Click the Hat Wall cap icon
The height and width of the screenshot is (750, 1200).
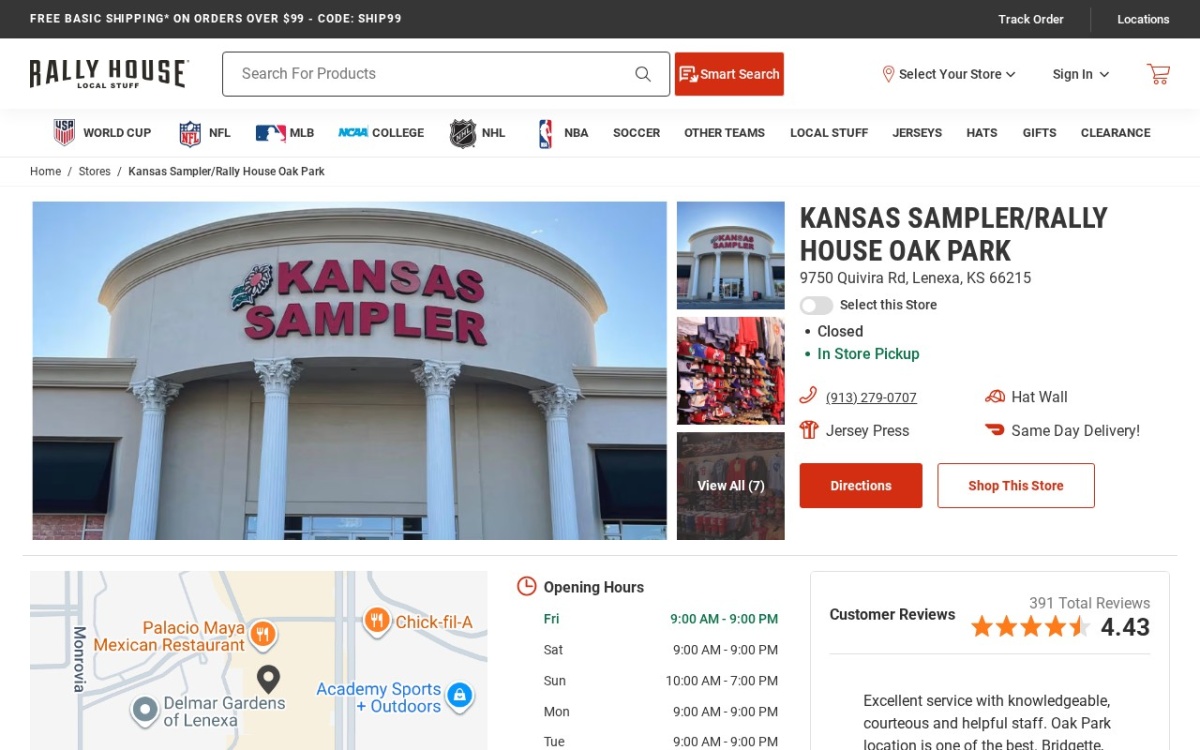[x=994, y=397]
